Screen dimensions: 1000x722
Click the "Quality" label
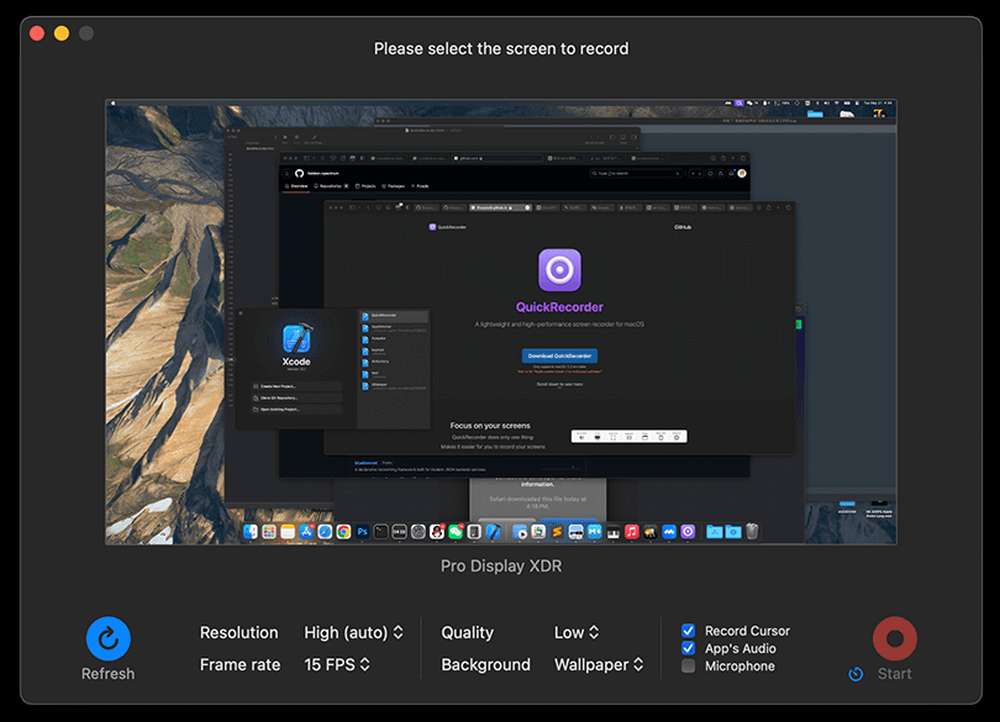tap(467, 632)
